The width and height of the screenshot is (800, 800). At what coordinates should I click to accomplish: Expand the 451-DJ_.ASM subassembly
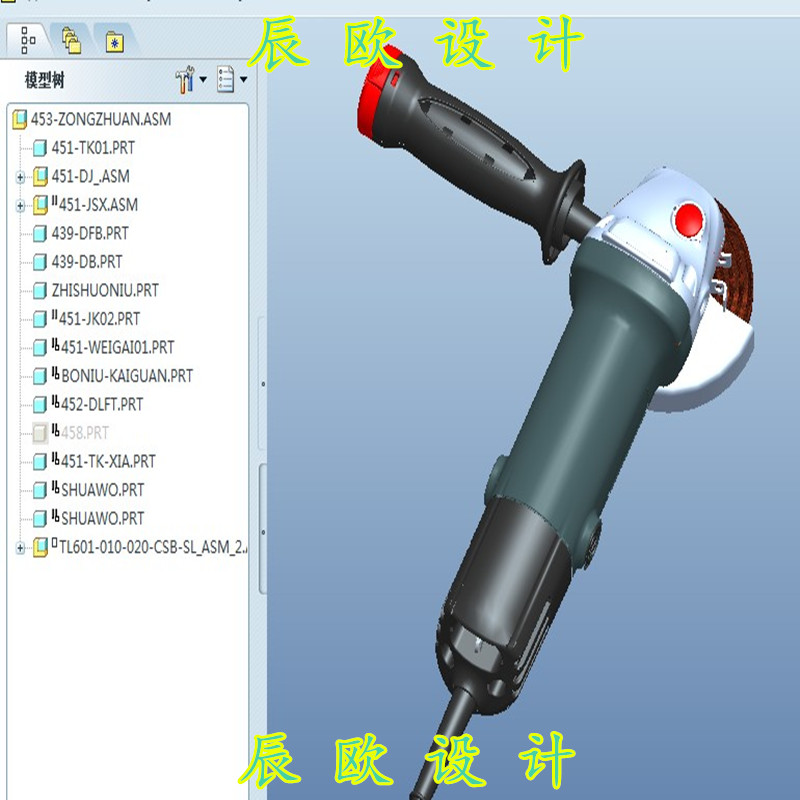coord(20,178)
